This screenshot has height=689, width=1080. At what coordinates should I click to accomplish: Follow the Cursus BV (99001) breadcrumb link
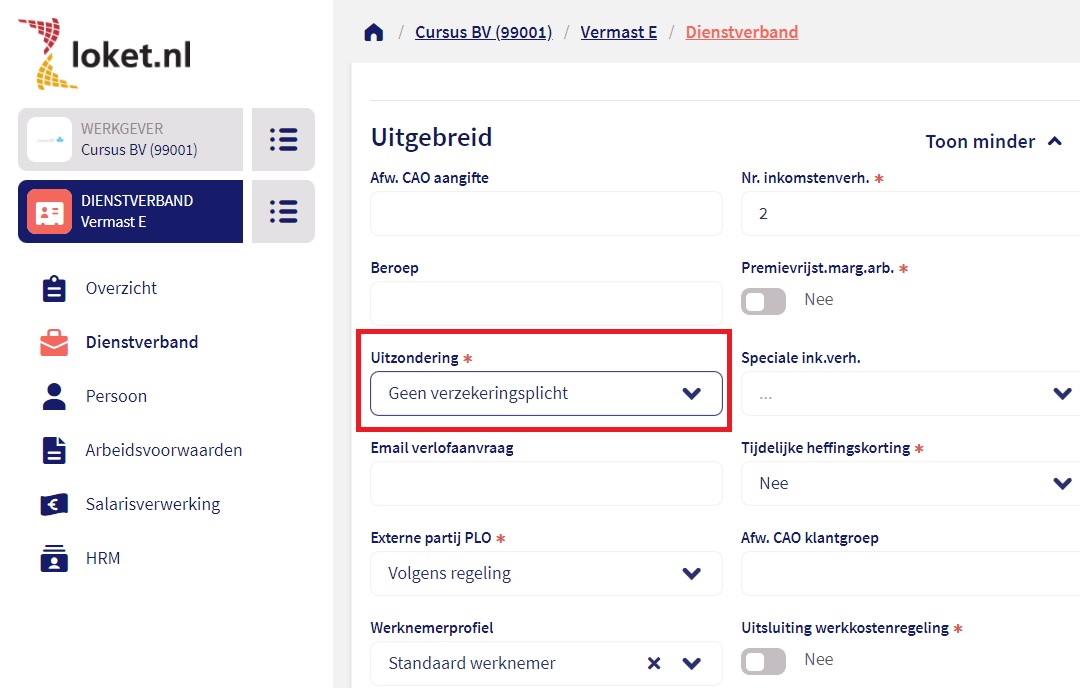click(483, 32)
